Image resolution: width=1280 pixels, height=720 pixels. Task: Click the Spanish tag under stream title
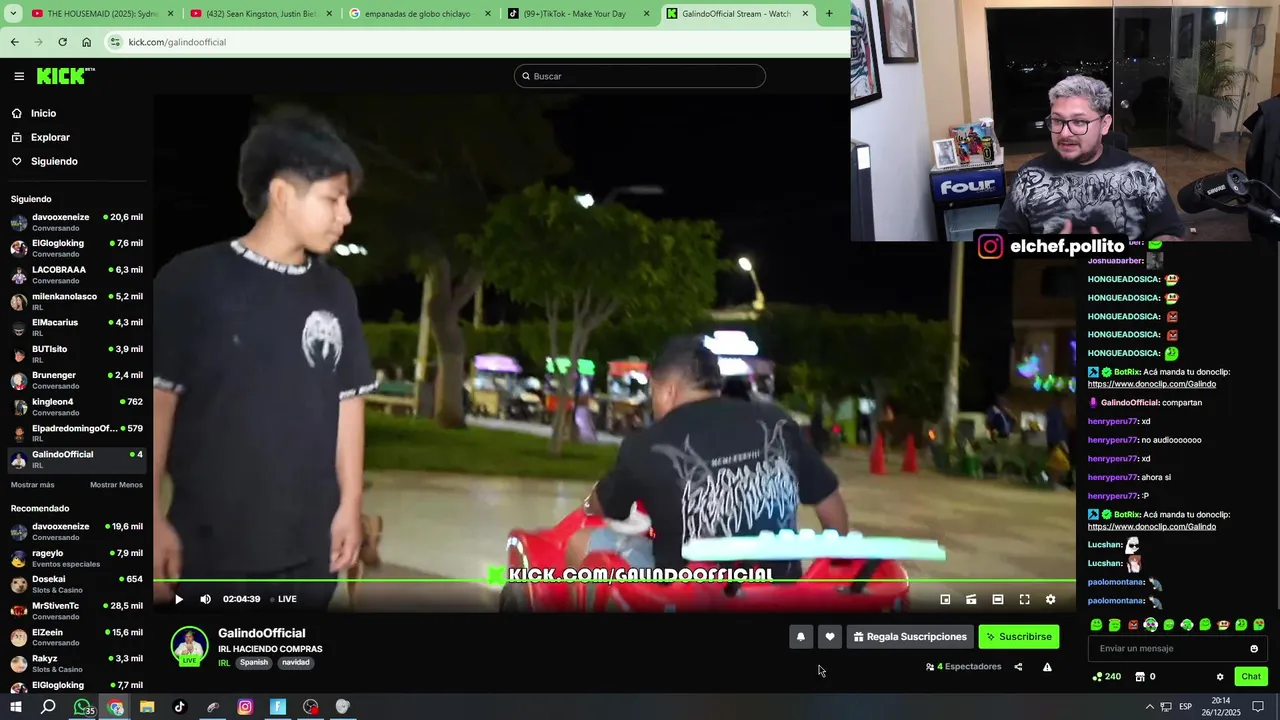(x=254, y=663)
